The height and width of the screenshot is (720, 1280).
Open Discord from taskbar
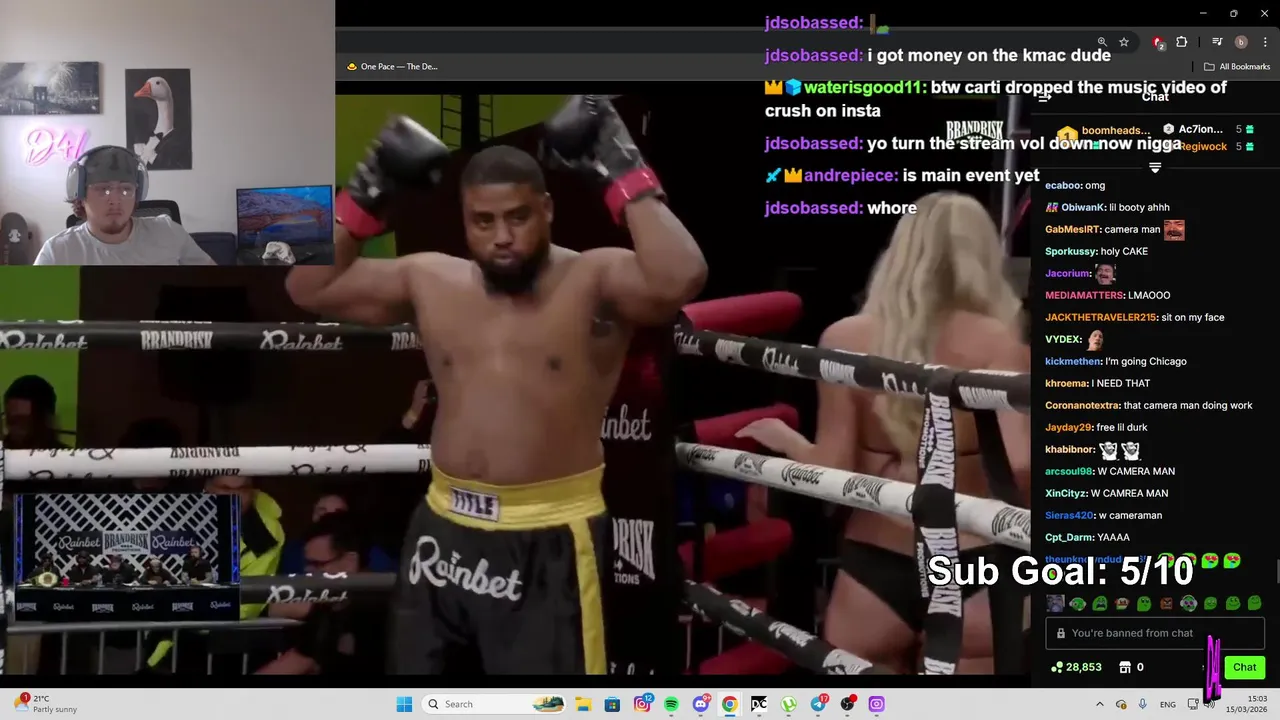click(x=701, y=704)
